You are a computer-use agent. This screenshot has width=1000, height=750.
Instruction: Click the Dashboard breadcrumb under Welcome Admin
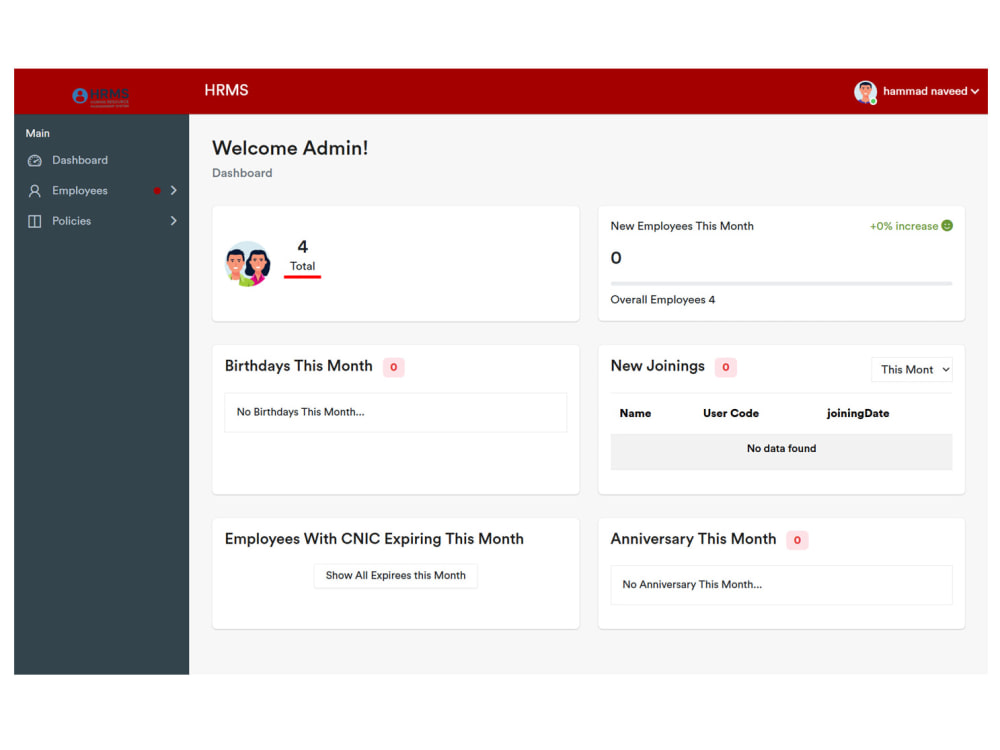(242, 173)
